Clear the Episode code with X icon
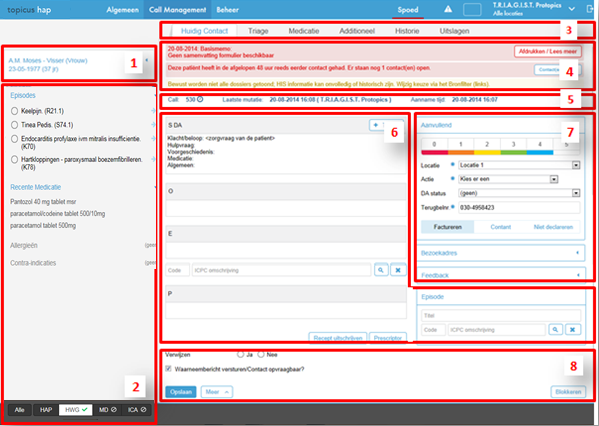Image resolution: width=599 pixels, height=426 pixels. click(x=573, y=330)
